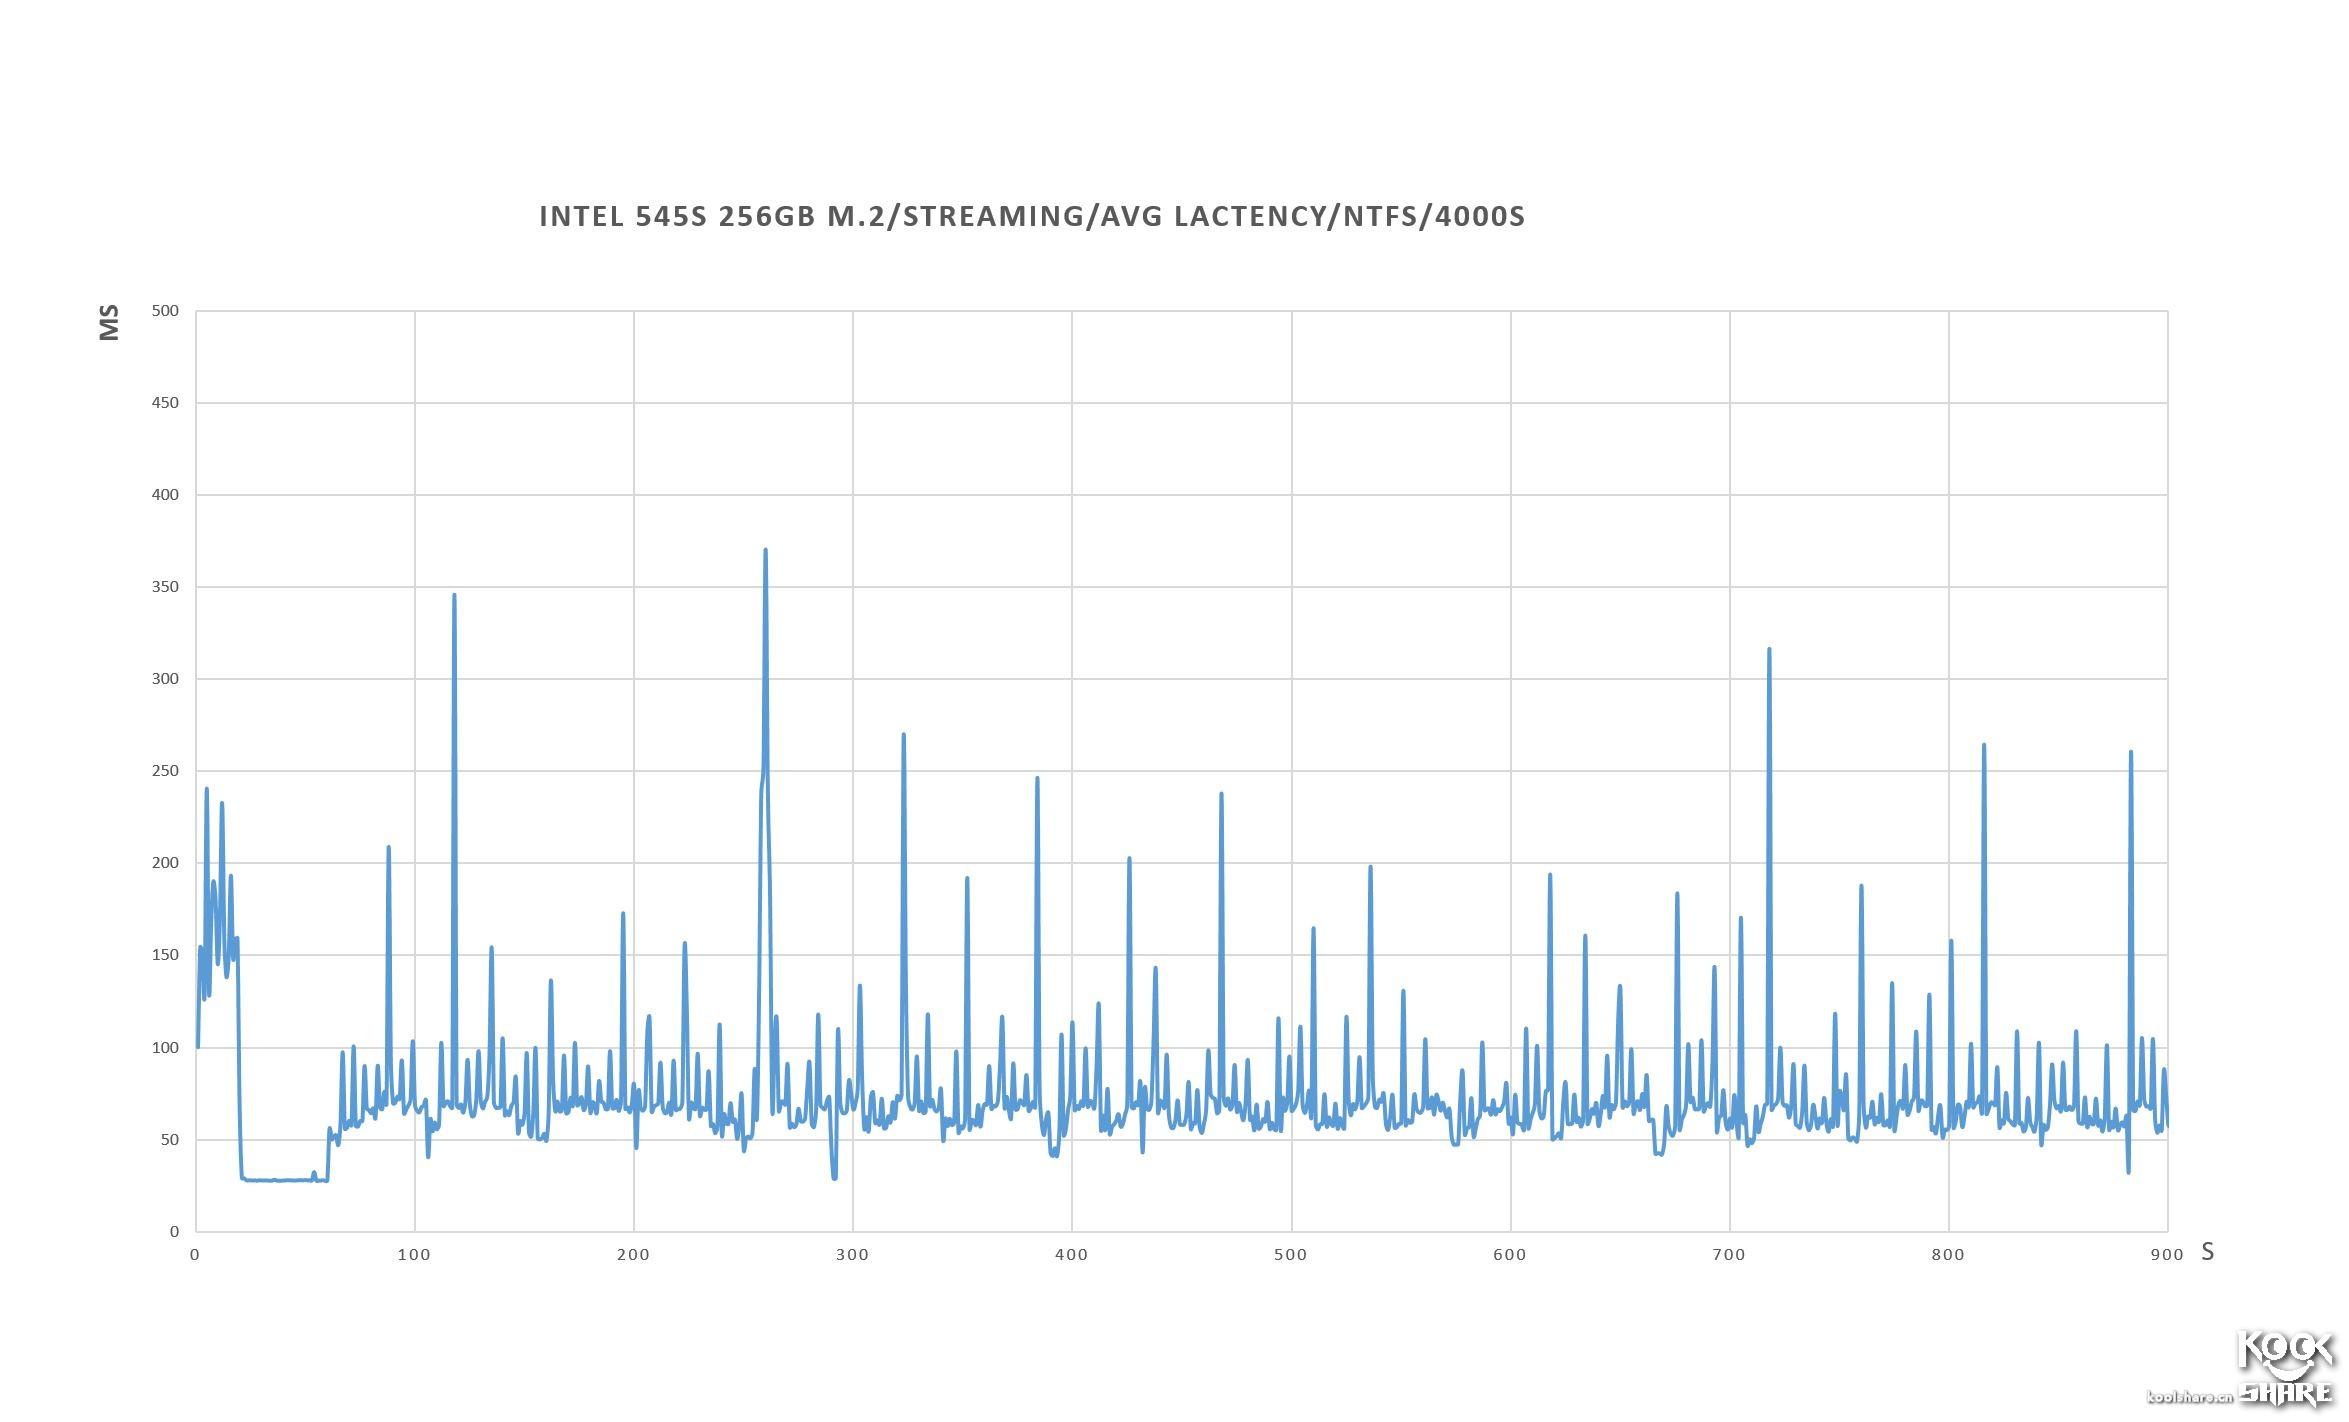Click the Intel 545S chart title
The height and width of the screenshot is (1422, 2349).
click(1032, 216)
